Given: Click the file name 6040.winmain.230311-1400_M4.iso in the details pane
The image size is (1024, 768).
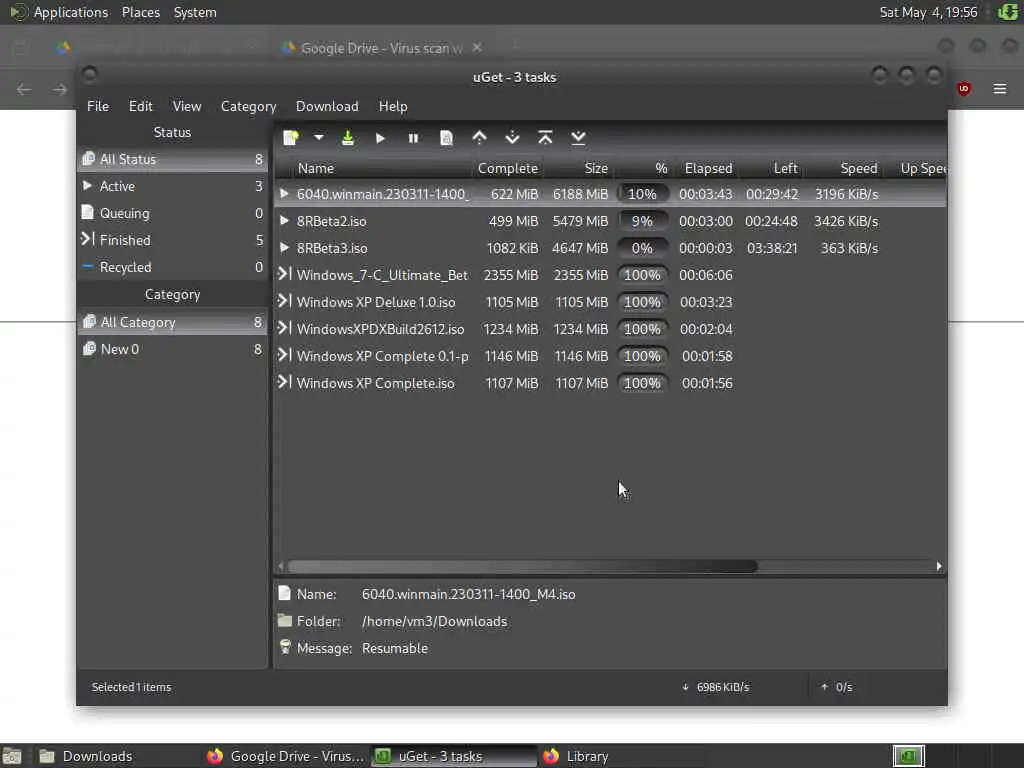Looking at the screenshot, I should 469,594.
